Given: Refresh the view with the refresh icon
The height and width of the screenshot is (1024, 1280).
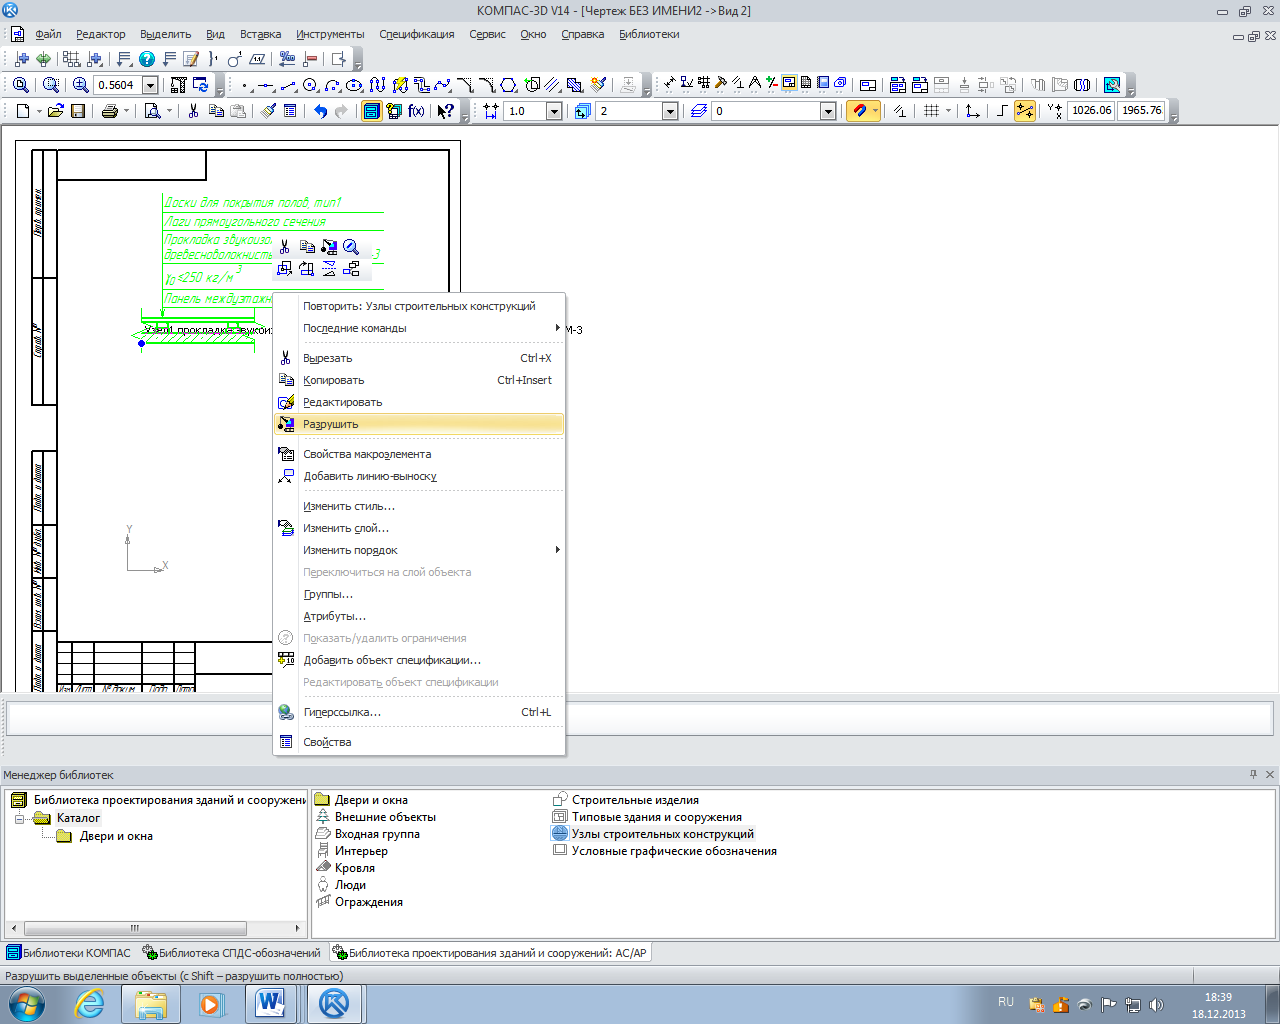Looking at the screenshot, I should click(x=201, y=85).
